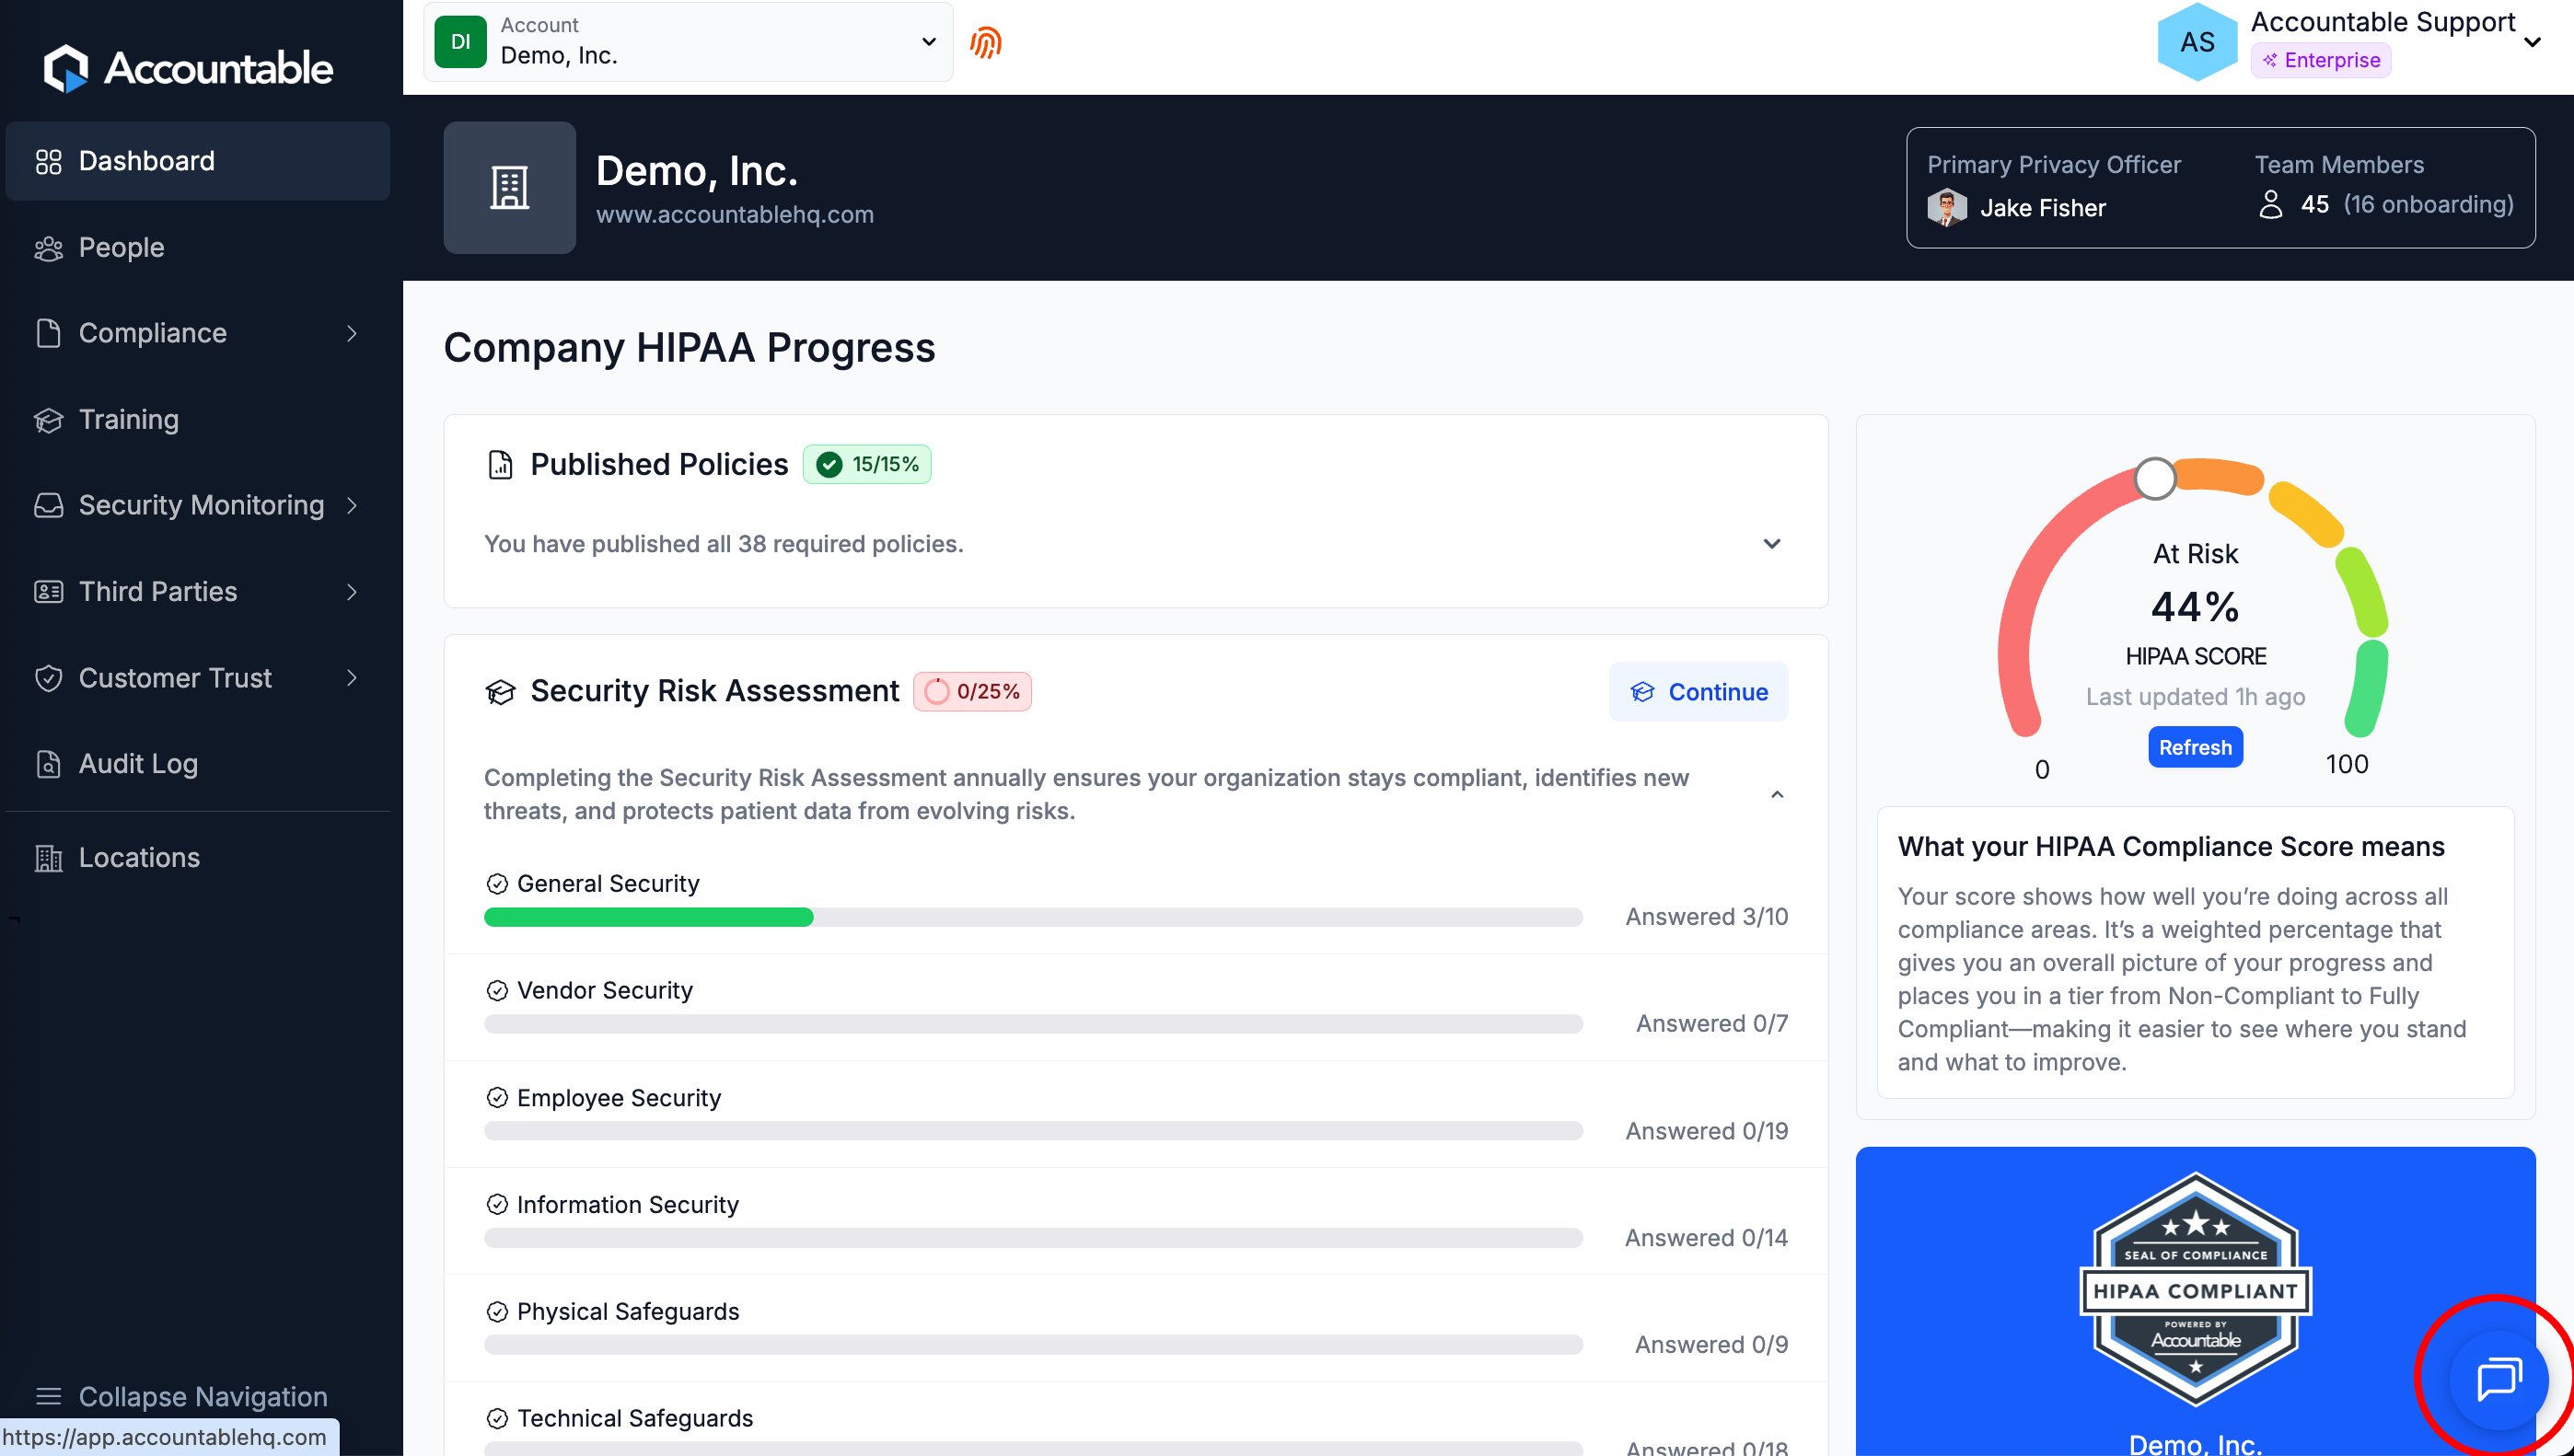The image size is (2574, 1456).
Task: Open Locations in the sidebar
Action: (139, 857)
